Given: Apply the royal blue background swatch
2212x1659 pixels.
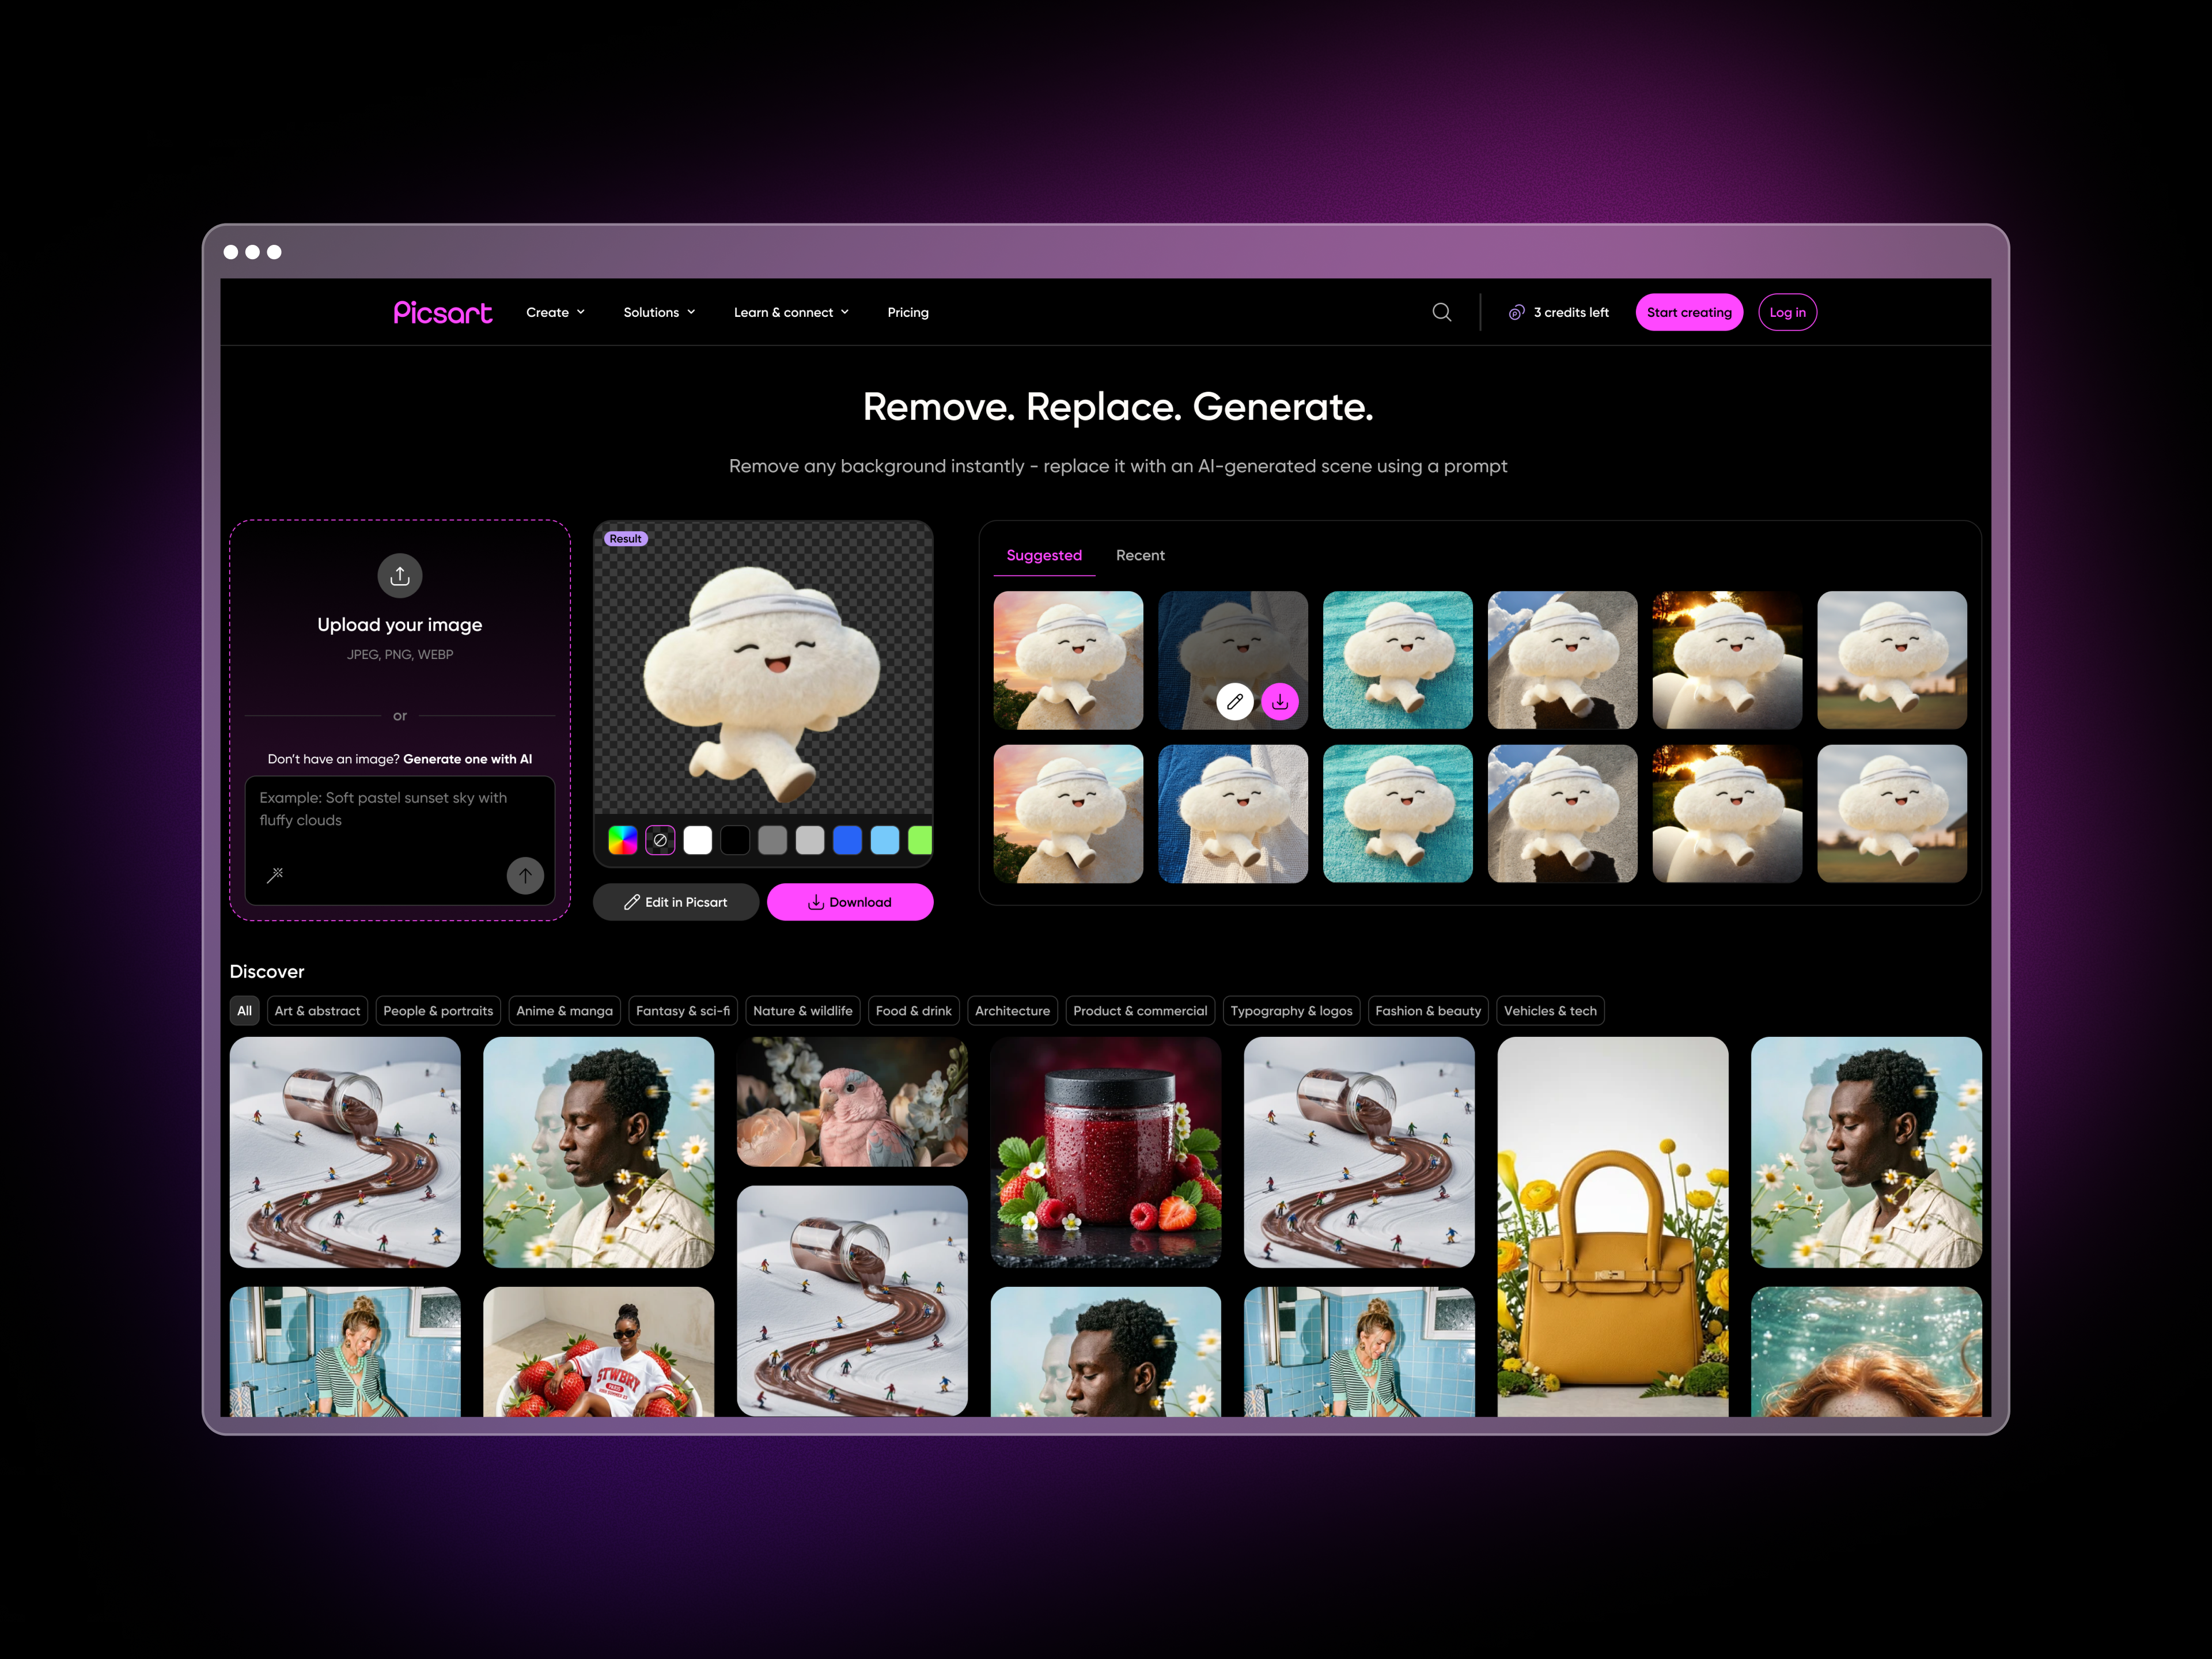Looking at the screenshot, I should click(x=847, y=840).
